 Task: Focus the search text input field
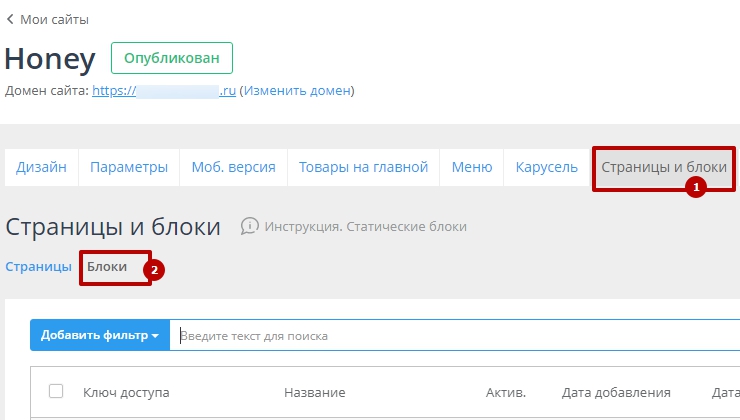(x=450, y=336)
